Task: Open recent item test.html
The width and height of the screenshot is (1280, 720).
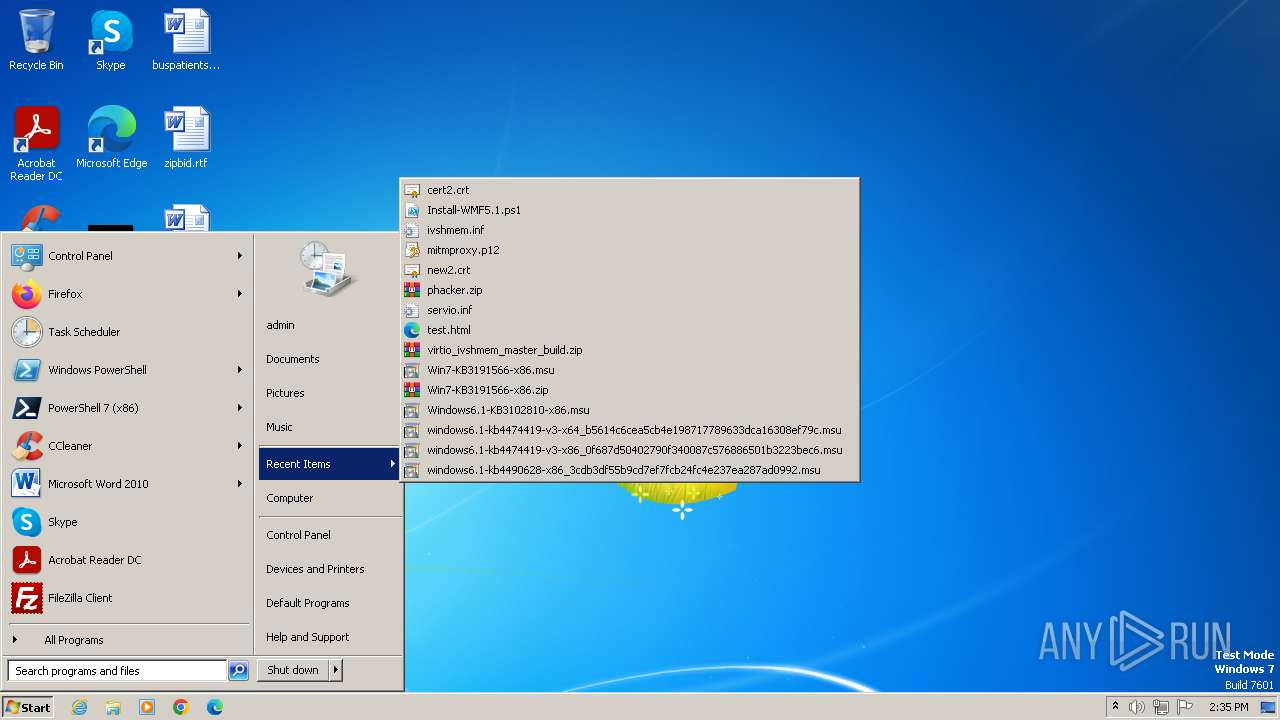Action: (629, 330)
